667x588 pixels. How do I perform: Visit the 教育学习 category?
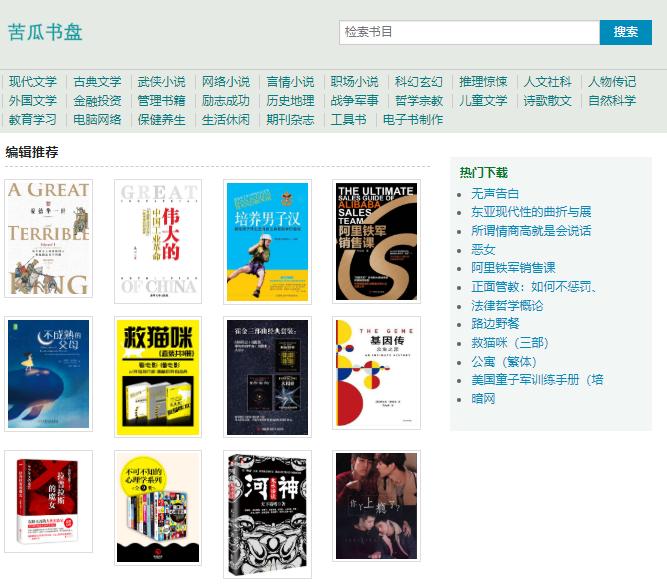33,120
